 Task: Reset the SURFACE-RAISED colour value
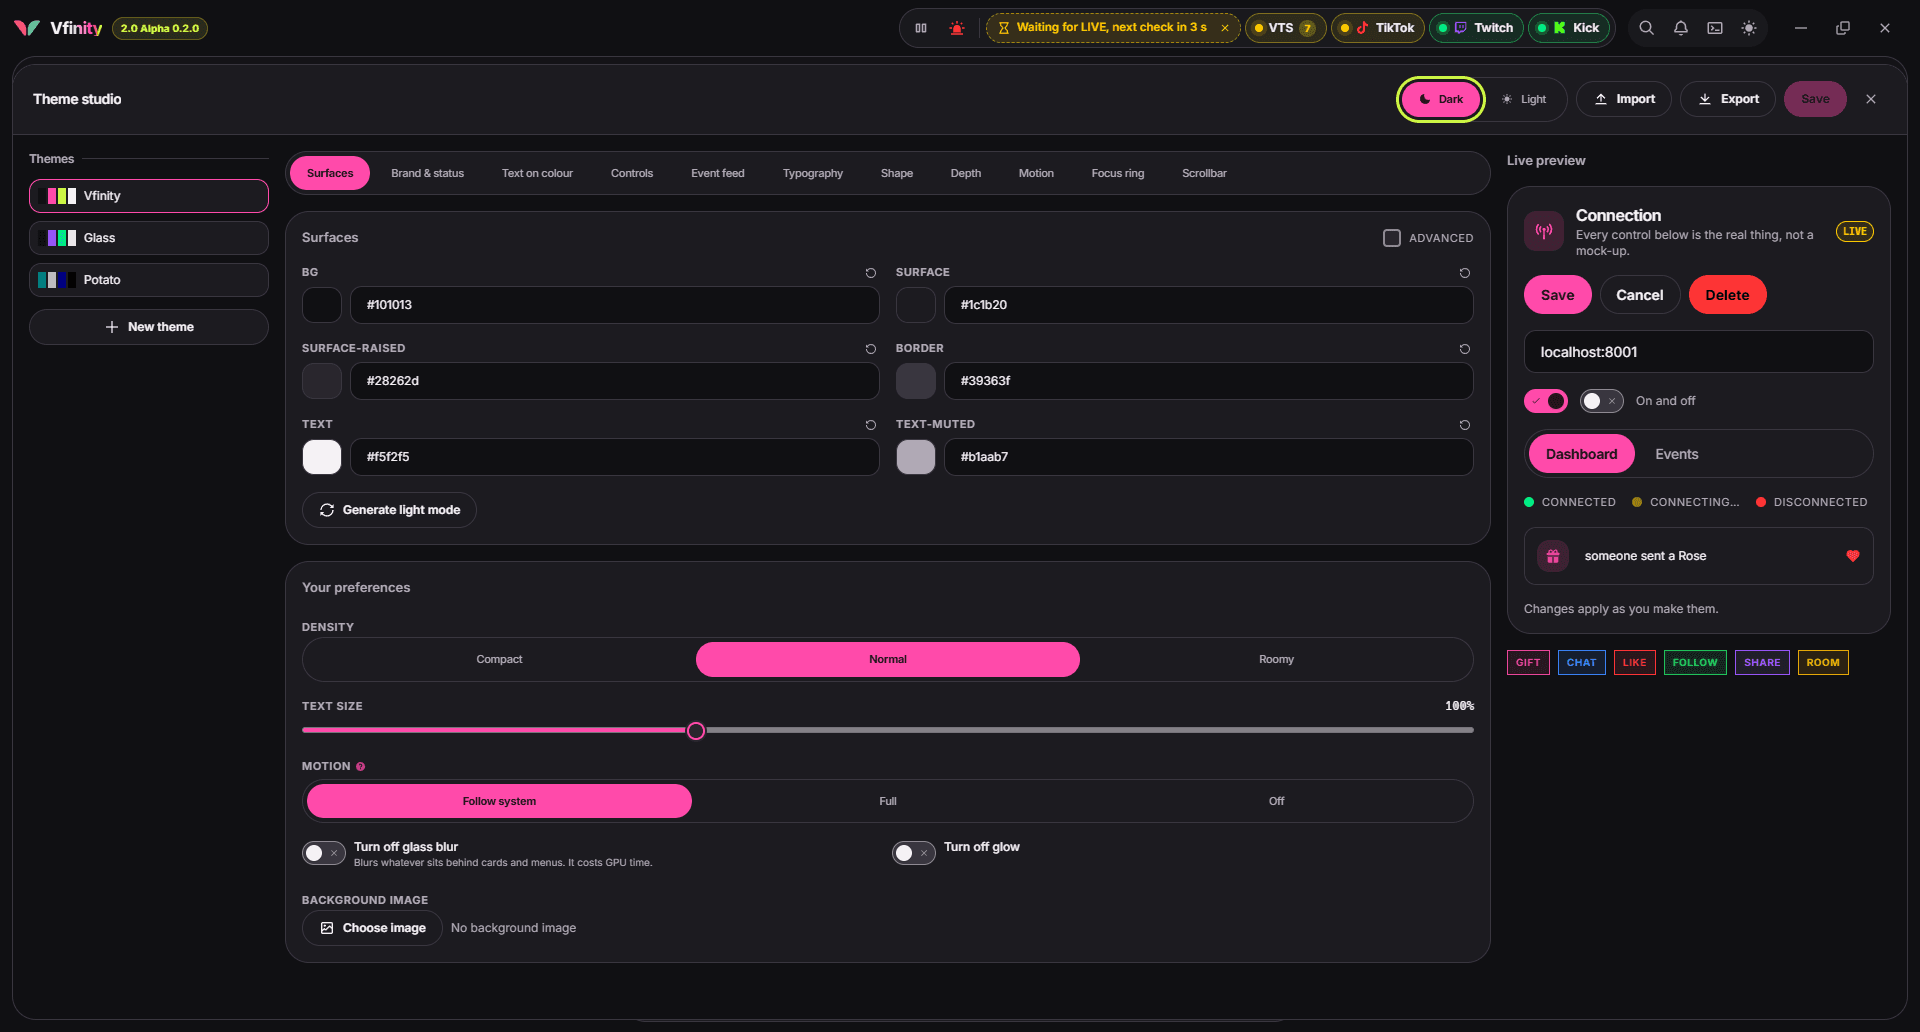tap(871, 349)
